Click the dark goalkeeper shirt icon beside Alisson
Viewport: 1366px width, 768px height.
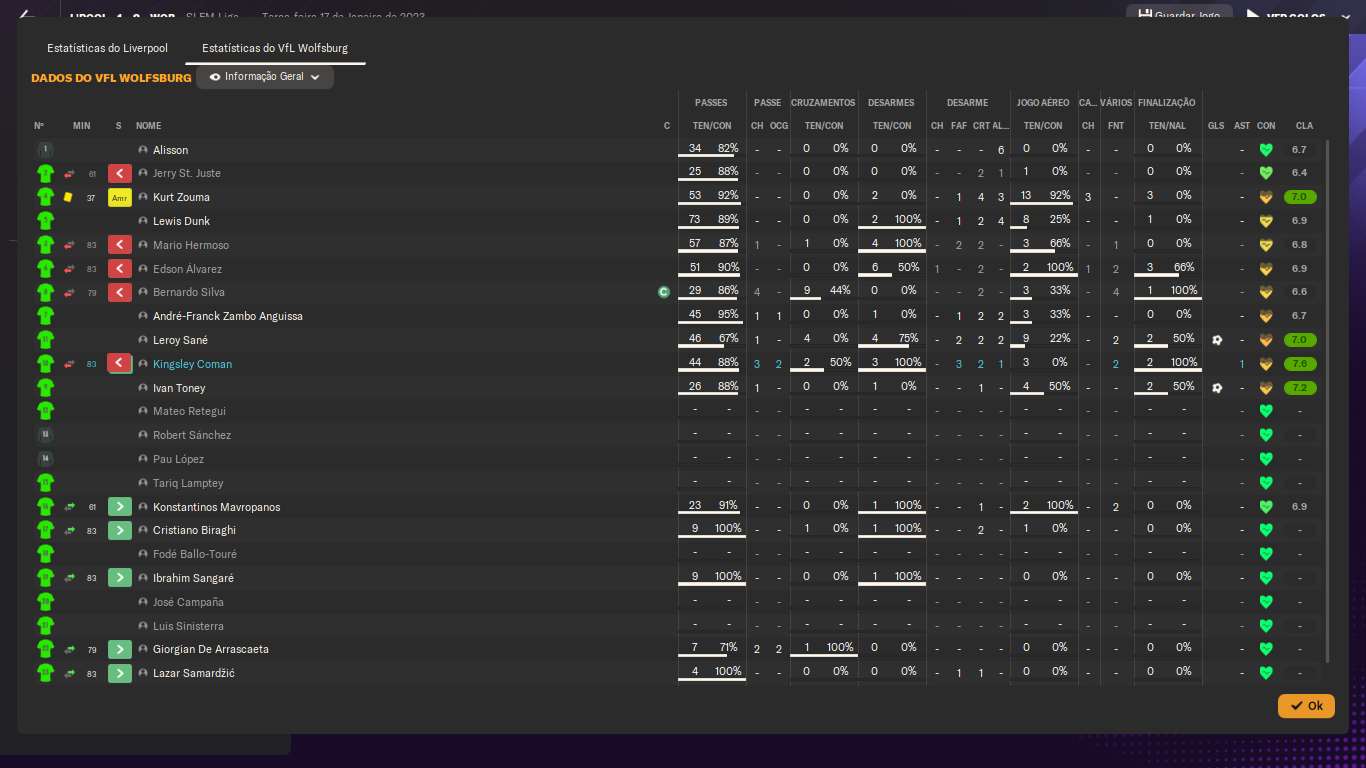pyautogui.click(x=45, y=150)
